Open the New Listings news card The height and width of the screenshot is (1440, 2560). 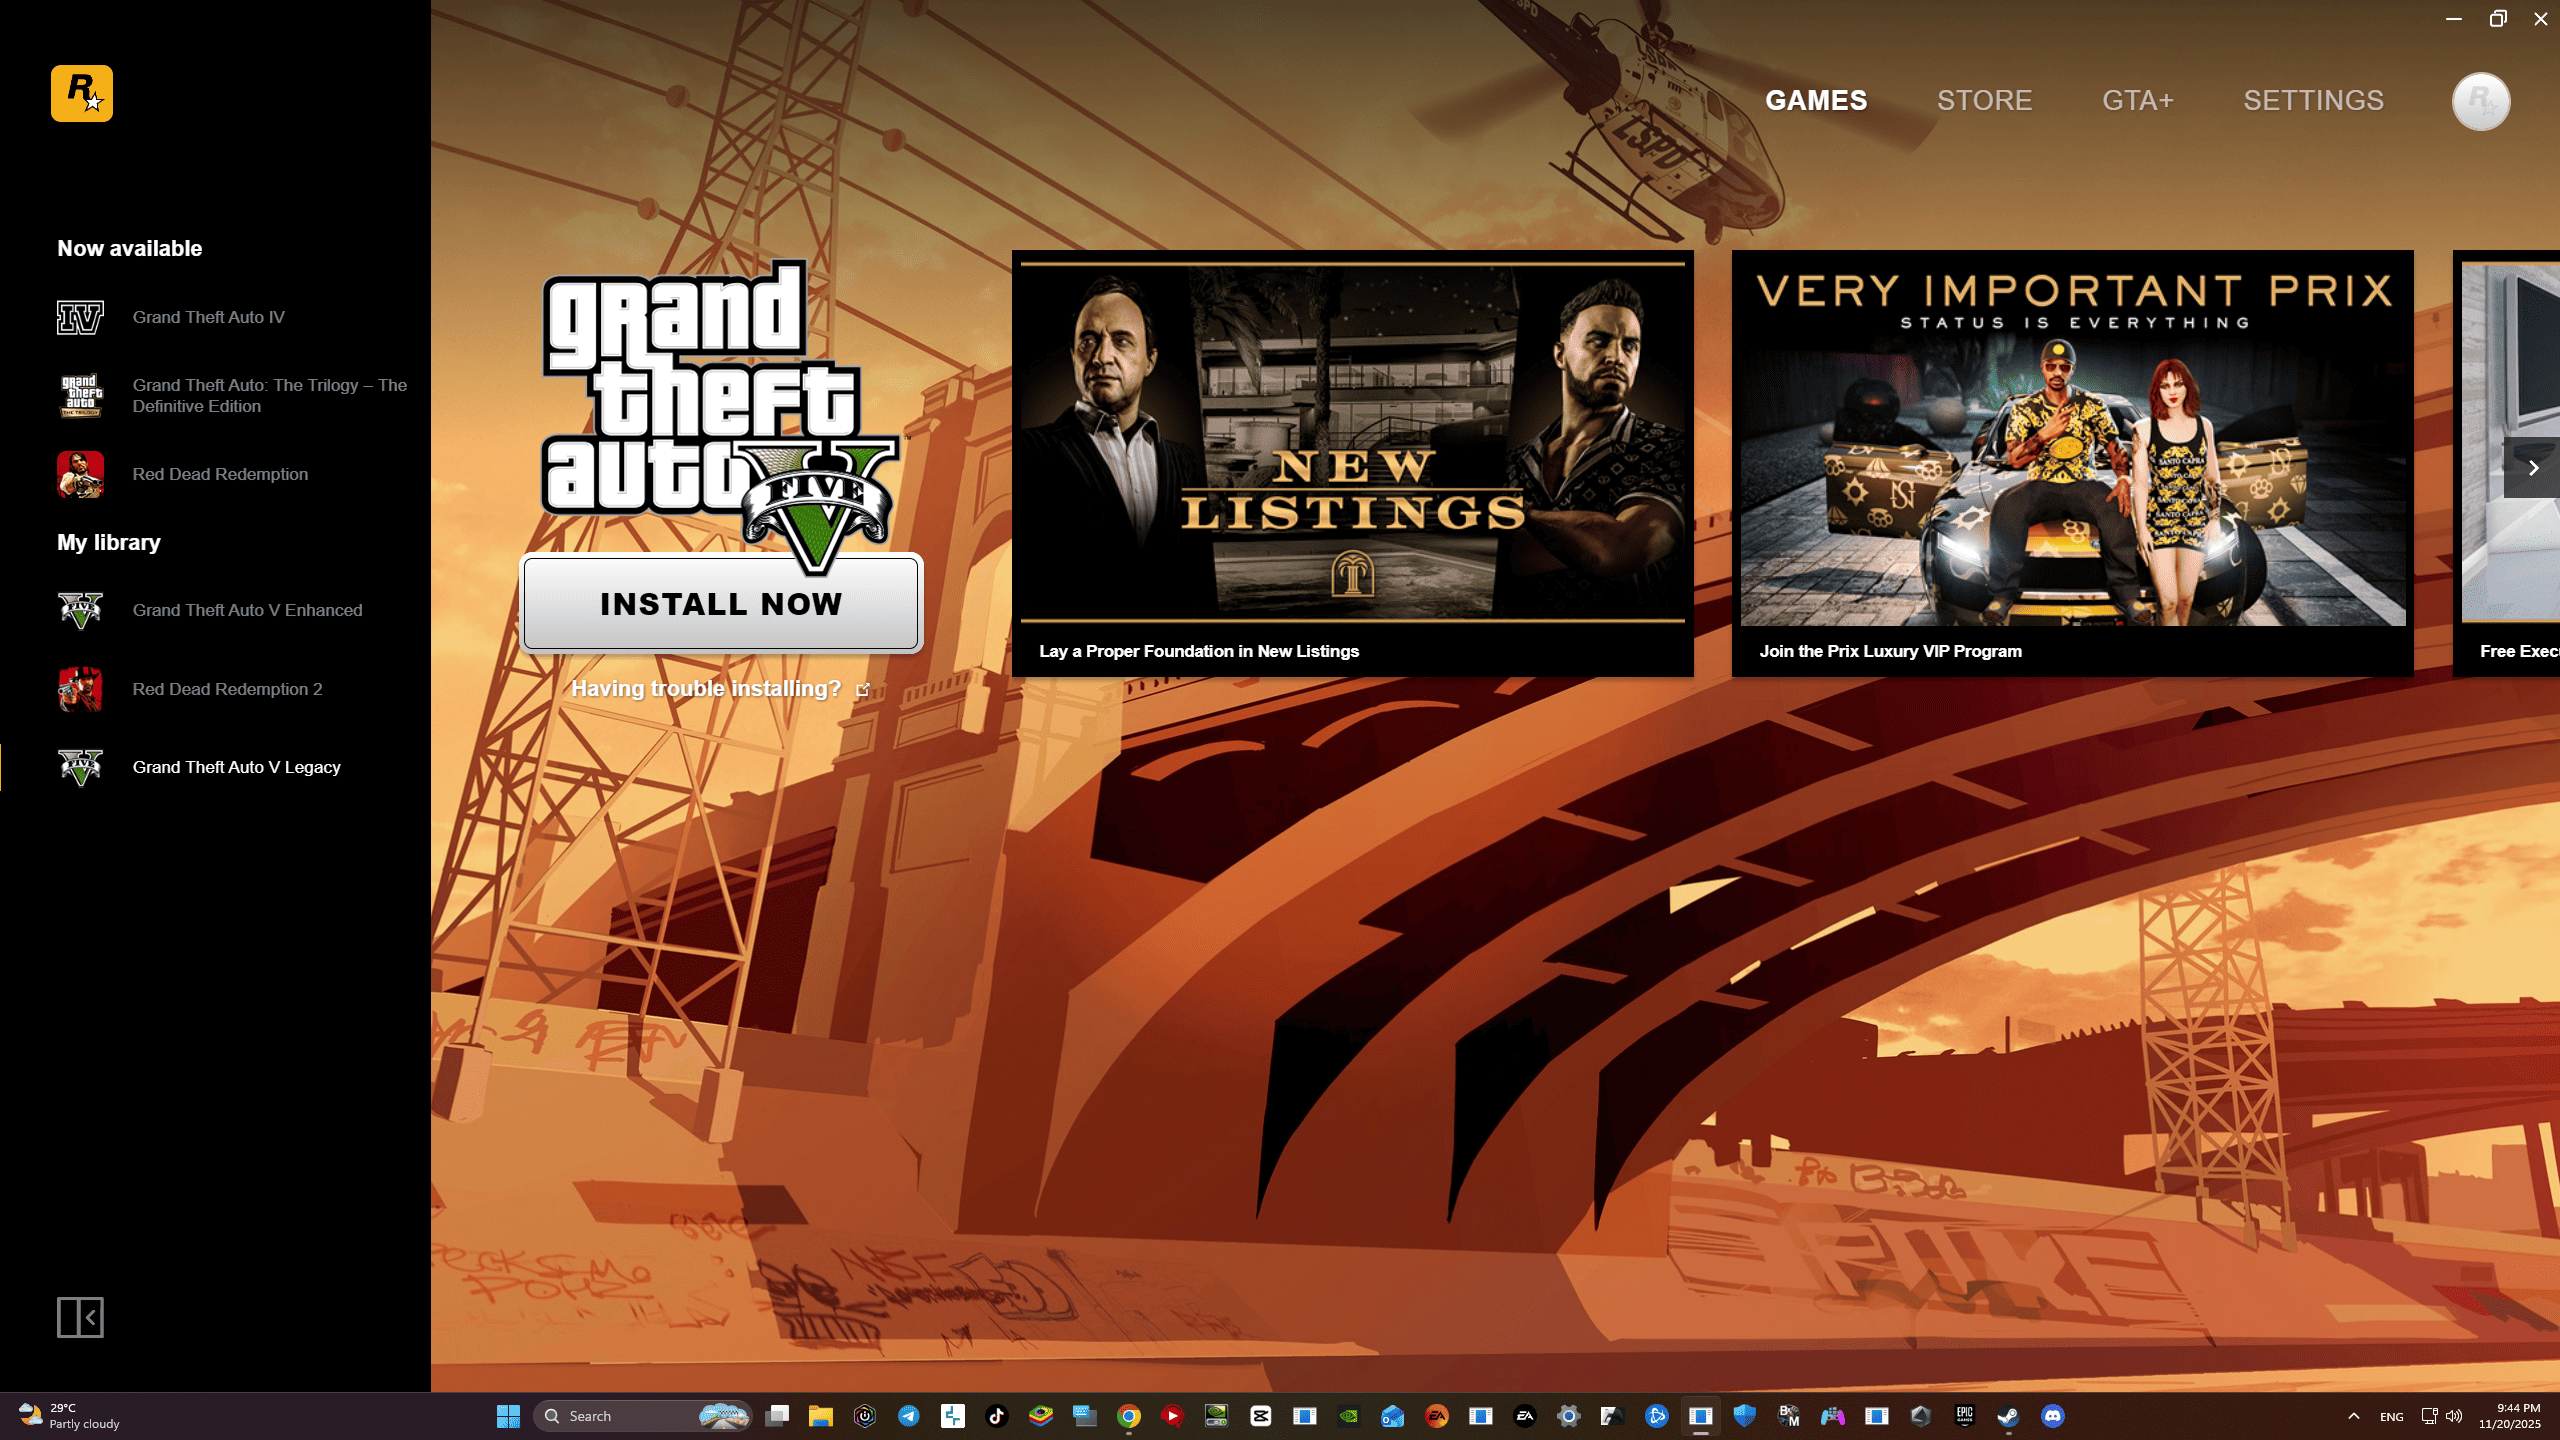pos(1352,463)
